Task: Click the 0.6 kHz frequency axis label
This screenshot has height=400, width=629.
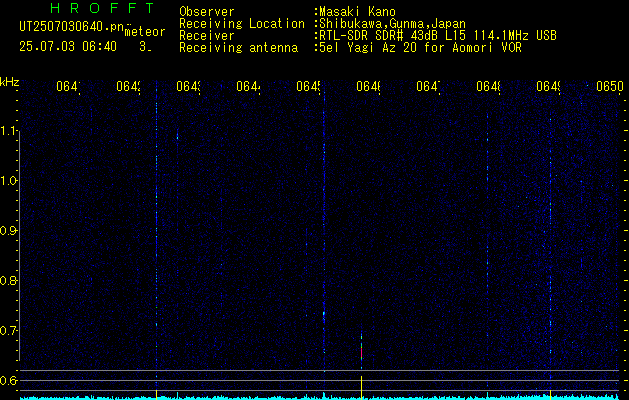Action: pos(8,380)
